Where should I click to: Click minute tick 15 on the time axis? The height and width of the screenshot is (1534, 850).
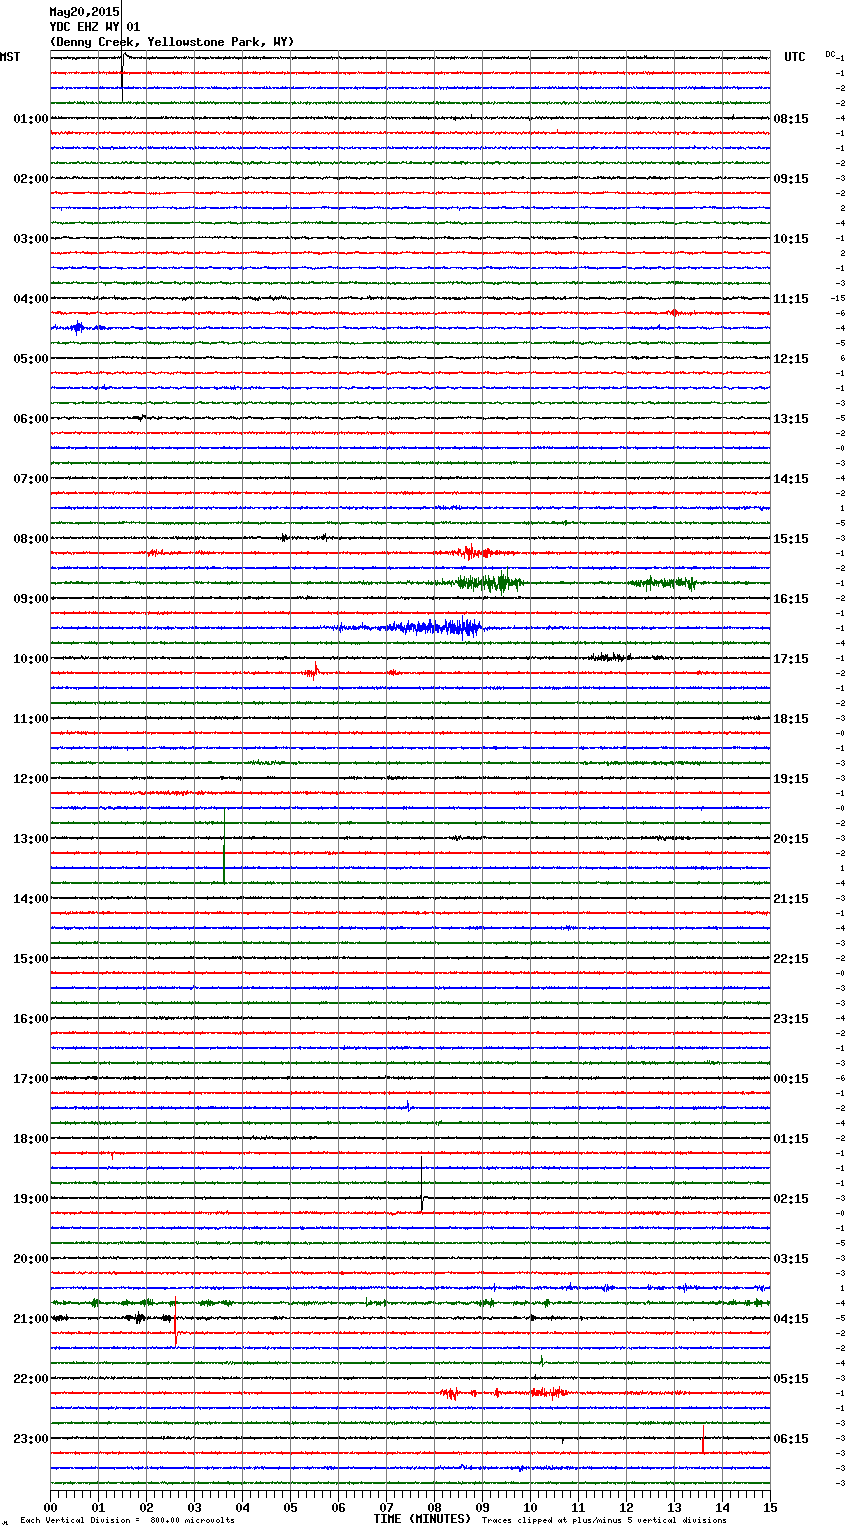click(x=770, y=1507)
